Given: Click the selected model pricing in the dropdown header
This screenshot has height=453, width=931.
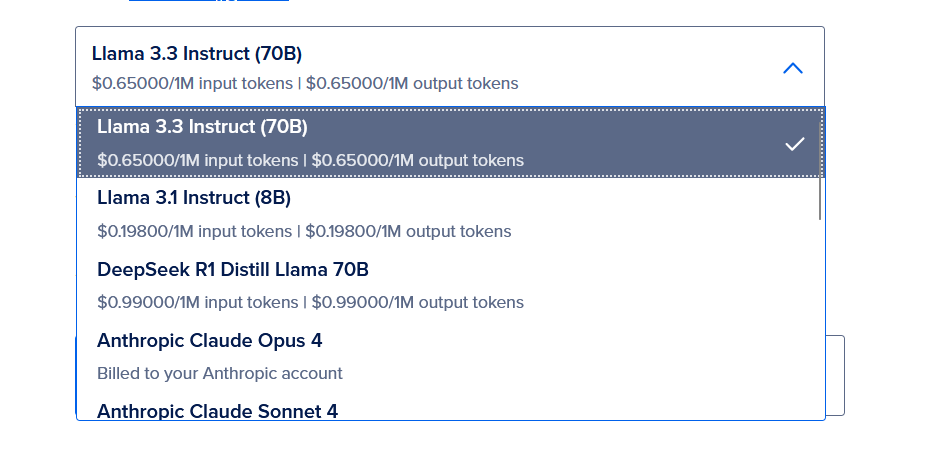Looking at the screenshot, I should click(x=305, y=83).
